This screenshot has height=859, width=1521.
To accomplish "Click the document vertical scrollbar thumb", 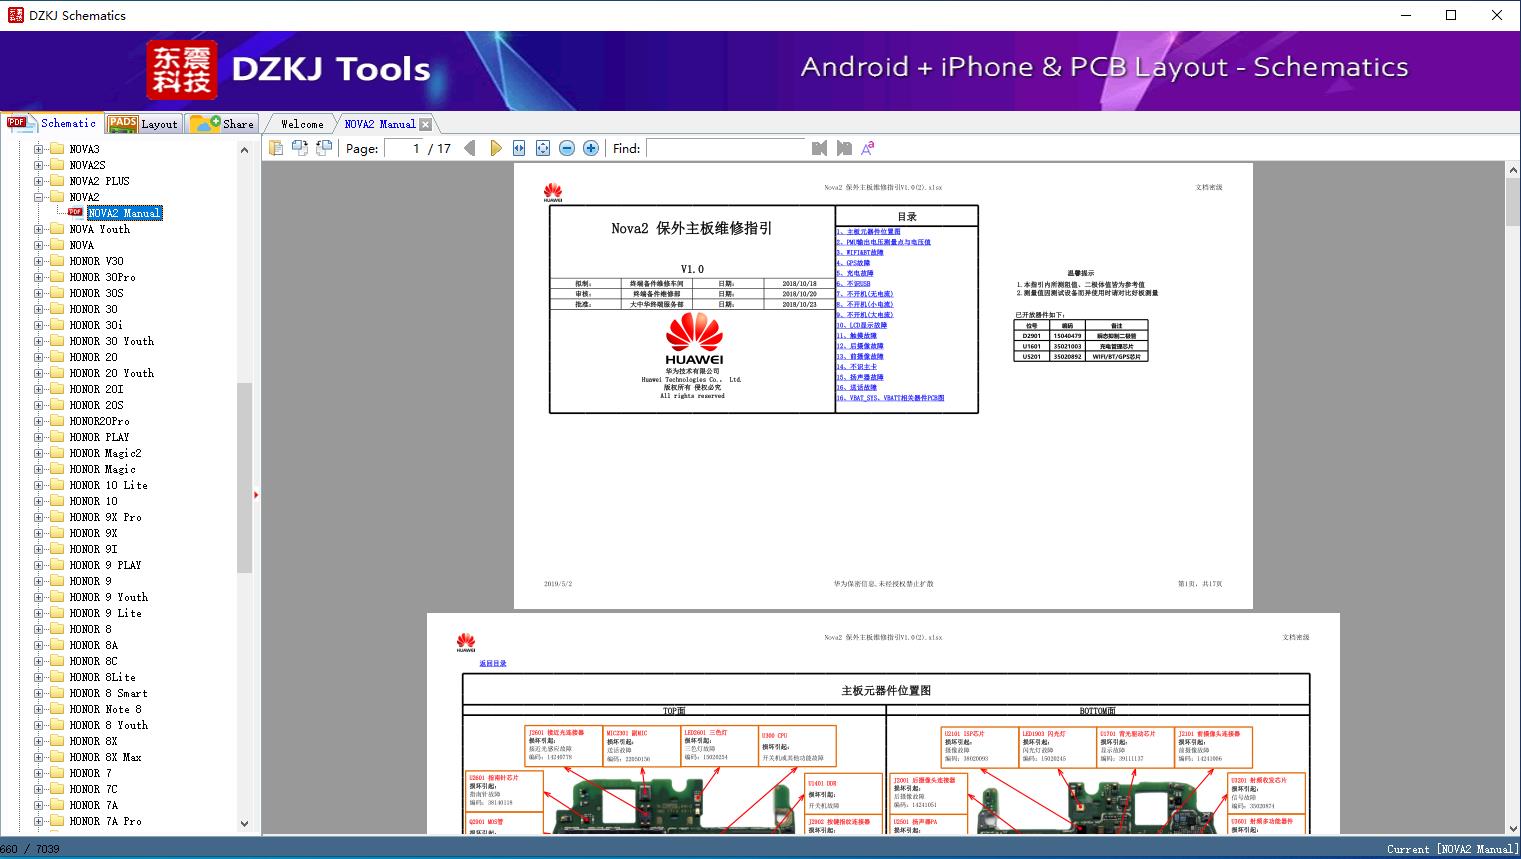I will coord(1513,204).
